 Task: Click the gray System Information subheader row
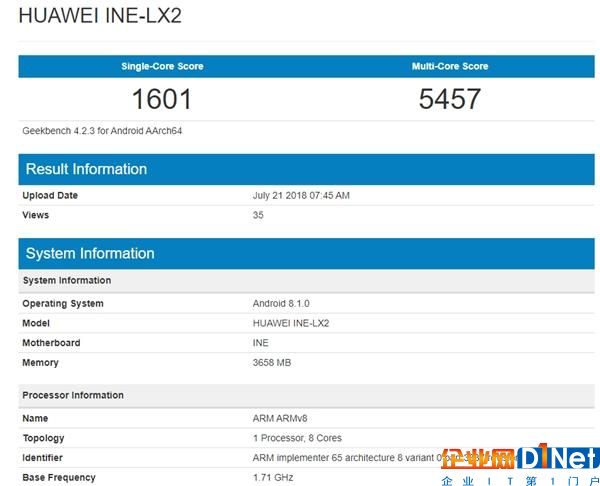307,281
